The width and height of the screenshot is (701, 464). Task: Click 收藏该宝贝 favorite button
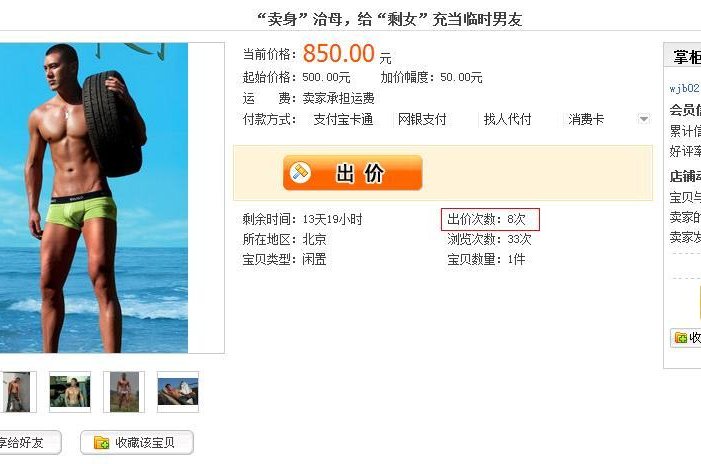(x=137, y=443)
